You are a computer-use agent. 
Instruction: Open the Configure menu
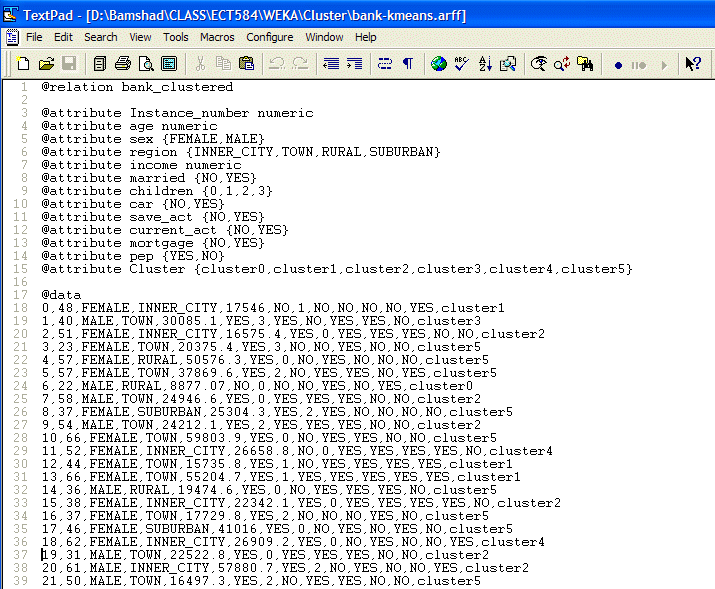(270, 37)
